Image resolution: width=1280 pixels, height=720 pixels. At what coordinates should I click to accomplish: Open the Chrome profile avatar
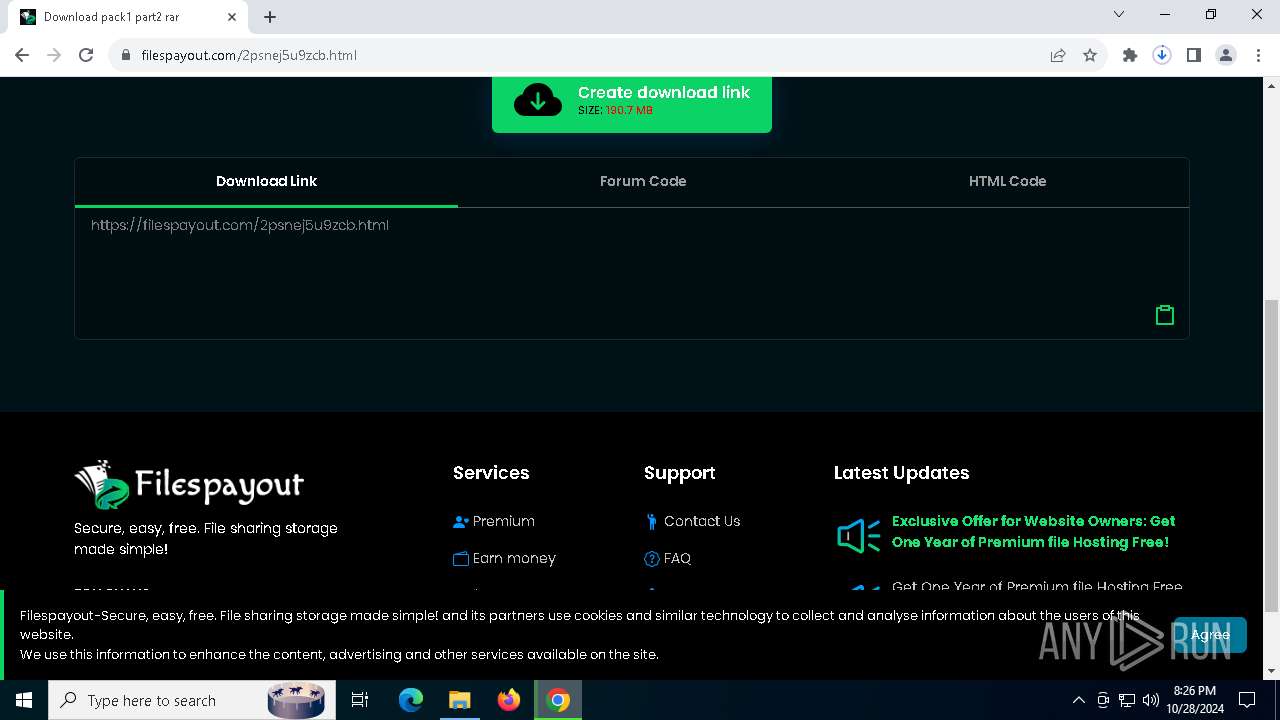pyautogui.click(x=1226, y=55)
